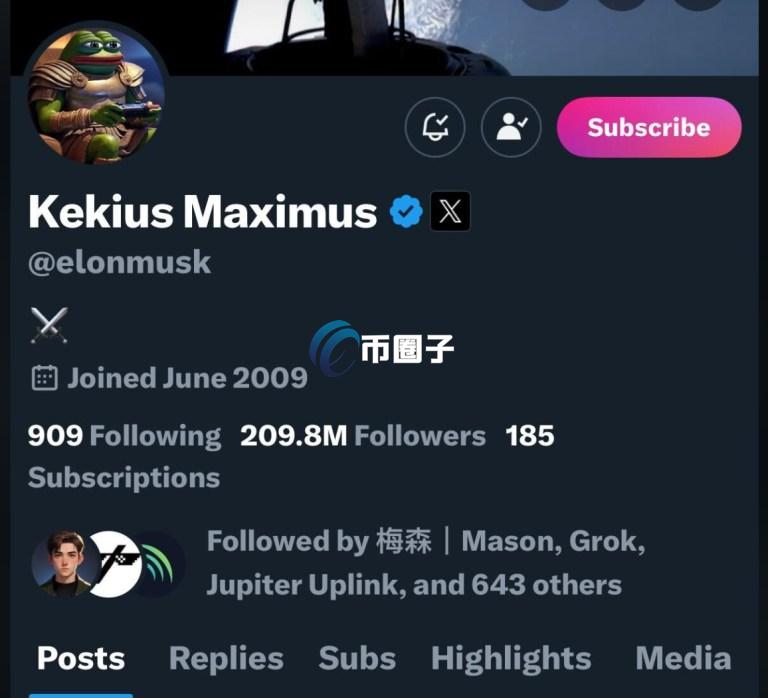Tap the blue verified checkmark badge
768x698 pixels.
pos(406,211)
